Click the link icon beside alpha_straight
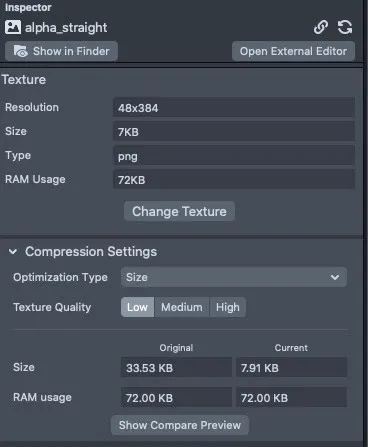The width and height of the screenshot is (368, 447). pos(321,27)
